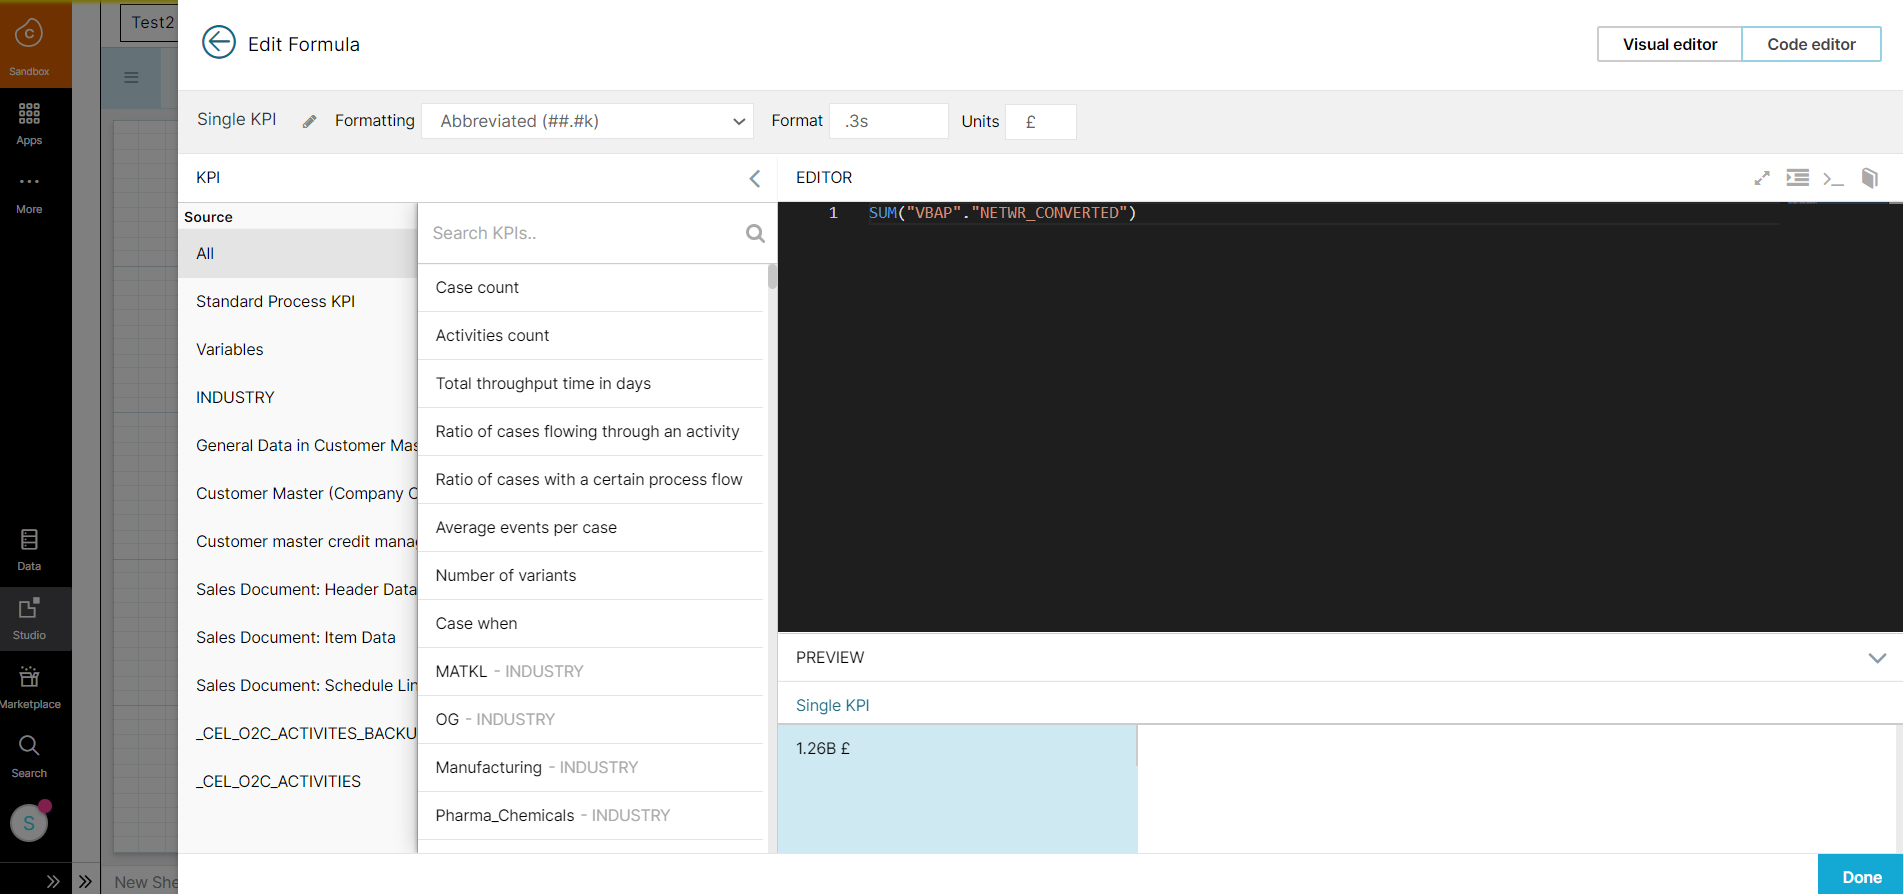Choose the Case count KPI
Viewport: 1903px width, 894px height.
point(591,287)
